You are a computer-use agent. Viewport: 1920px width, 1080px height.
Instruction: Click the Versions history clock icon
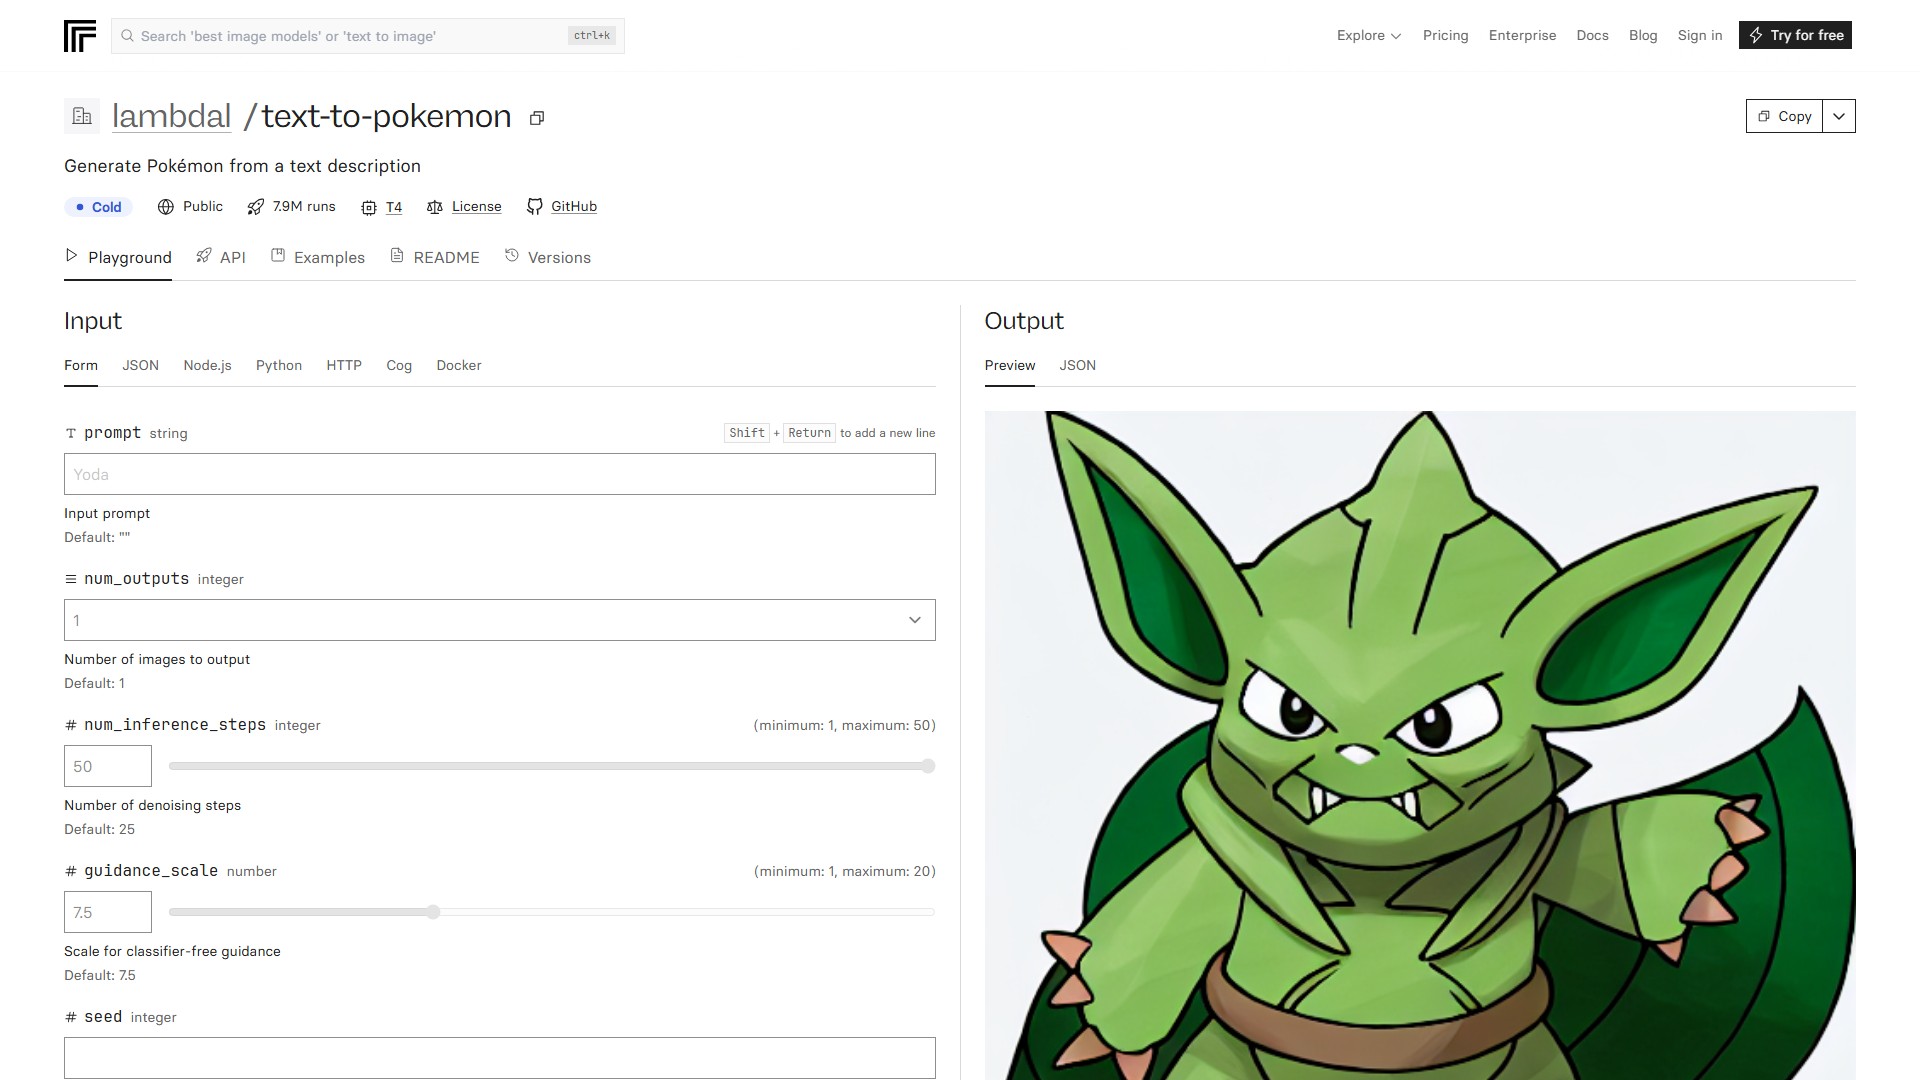coord(509,256)
